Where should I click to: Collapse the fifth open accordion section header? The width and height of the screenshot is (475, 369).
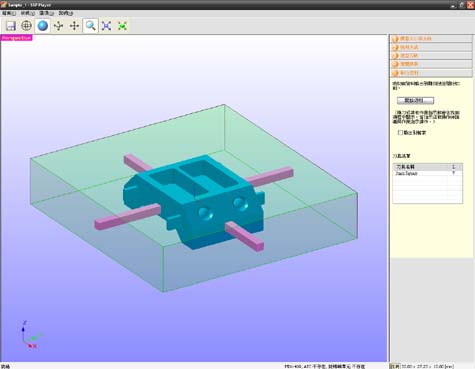tap(431, 73)
